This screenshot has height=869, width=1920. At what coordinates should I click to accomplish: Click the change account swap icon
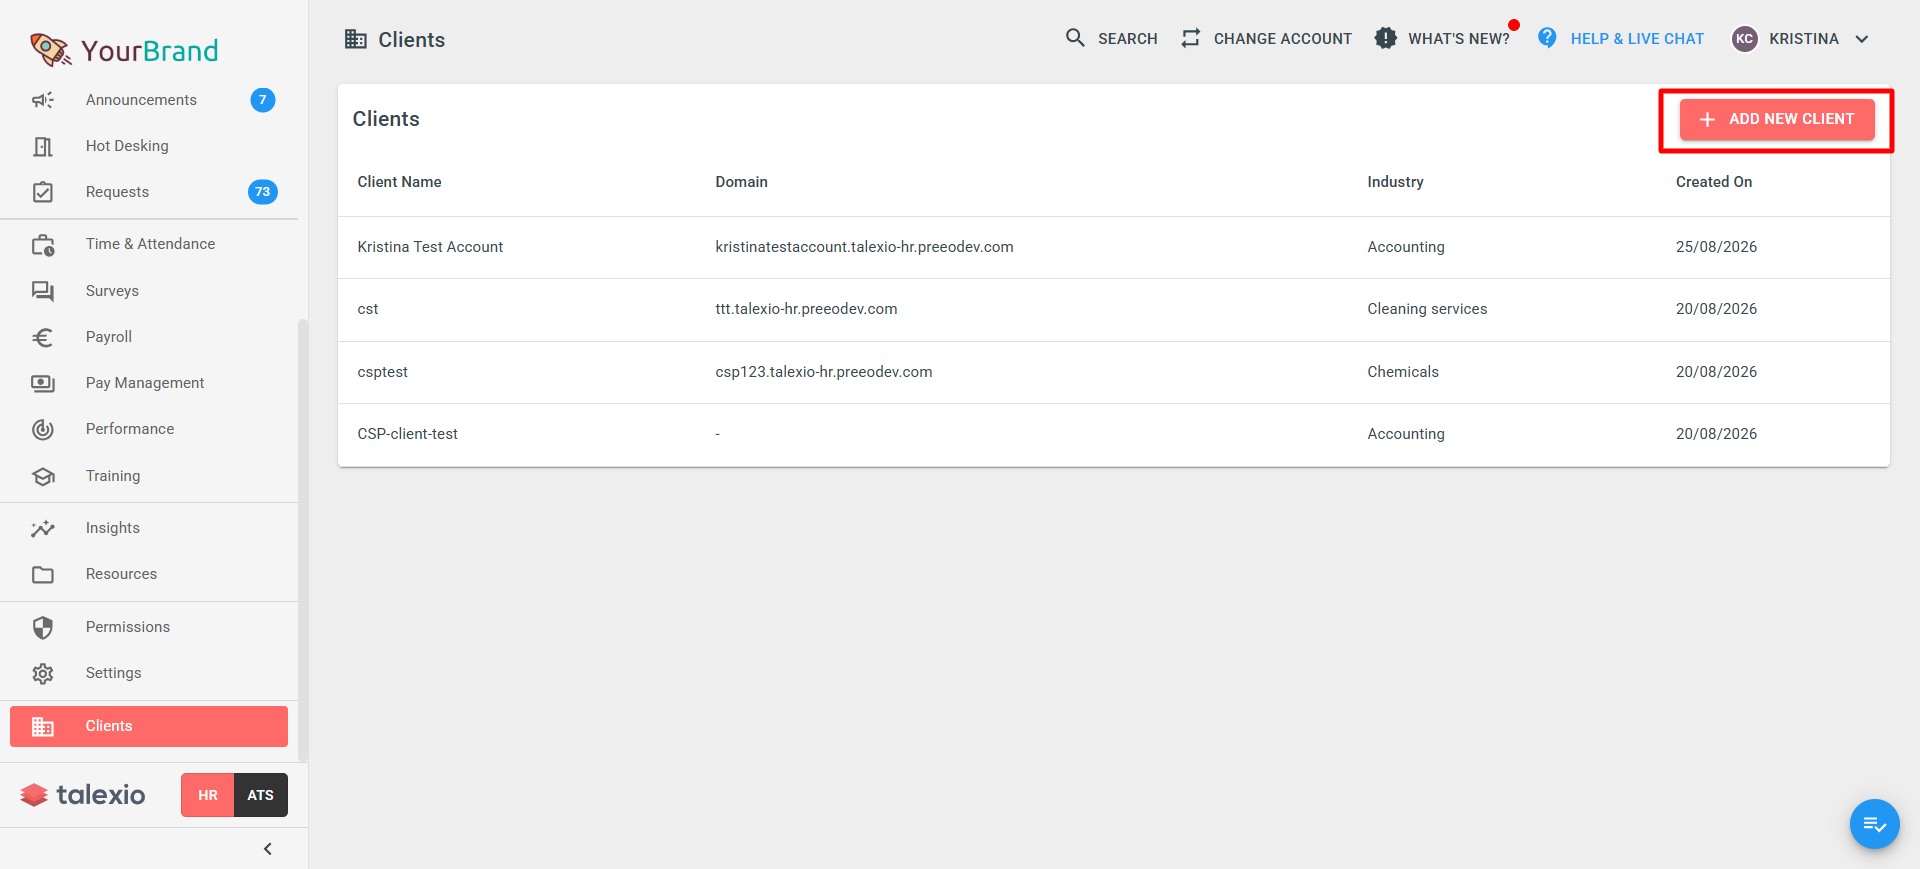coord(1190,38)
